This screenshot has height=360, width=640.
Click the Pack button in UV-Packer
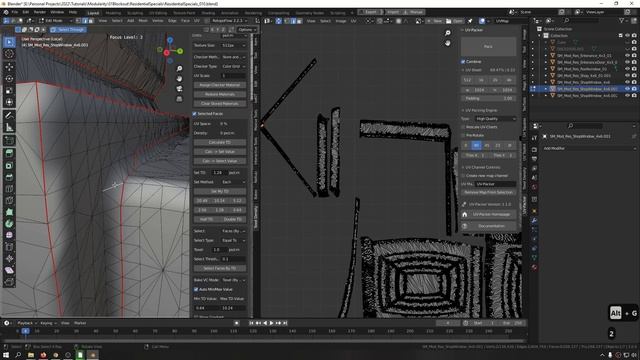(x=488, y=47)
